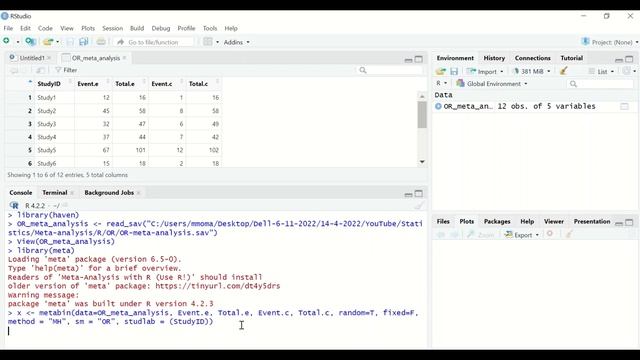Switch to the Background Jobs tab
Screen dimensions: 640x360
pyautogui.click(x=109, y=193)
